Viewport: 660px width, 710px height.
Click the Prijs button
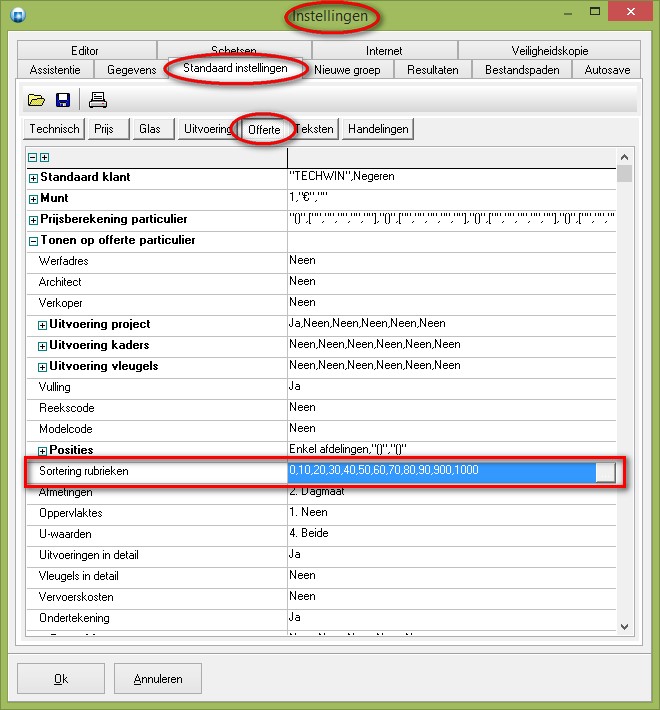pos(109,129)
